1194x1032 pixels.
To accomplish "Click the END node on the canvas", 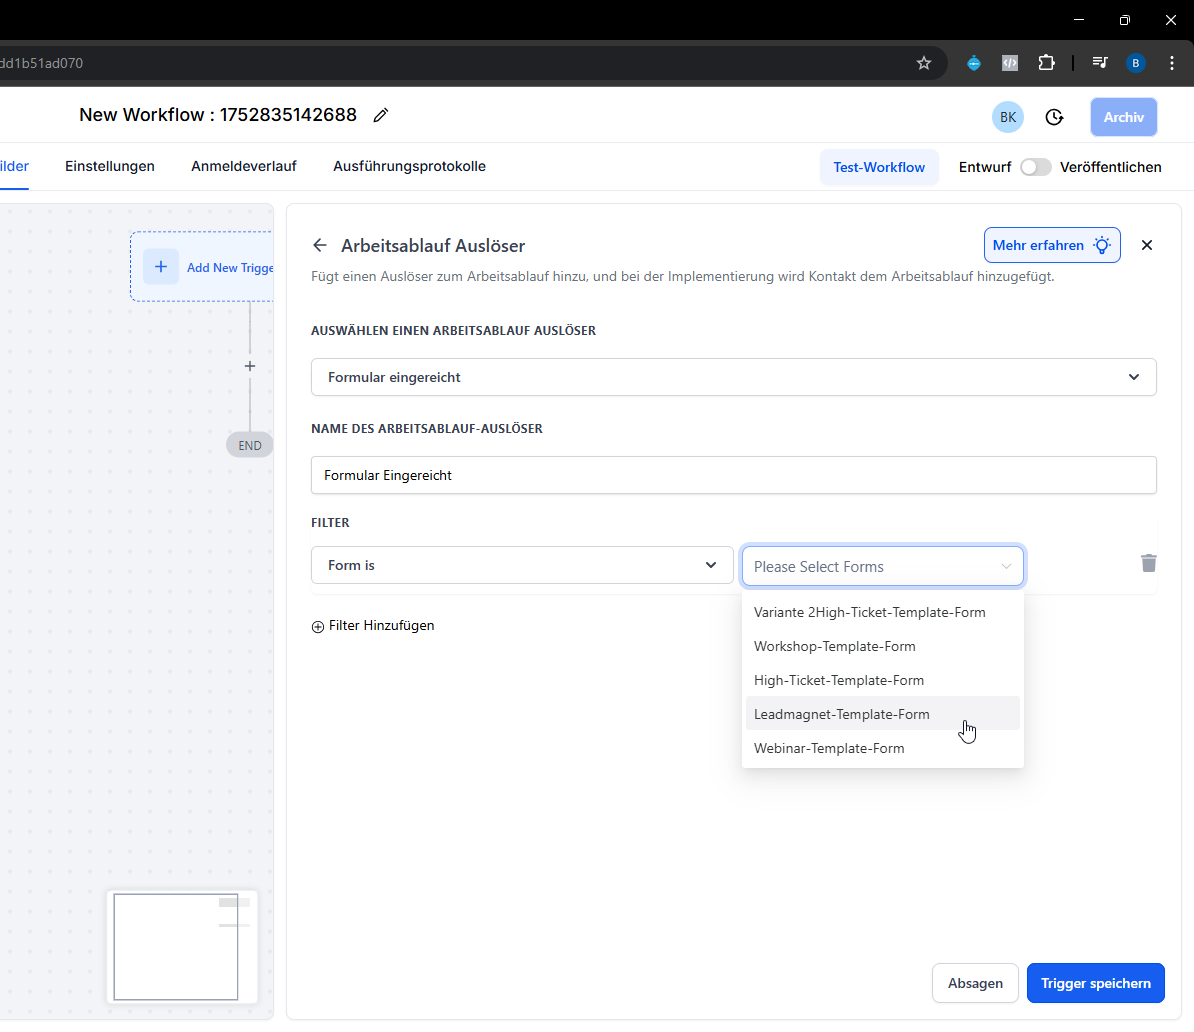I will (250, 446).
